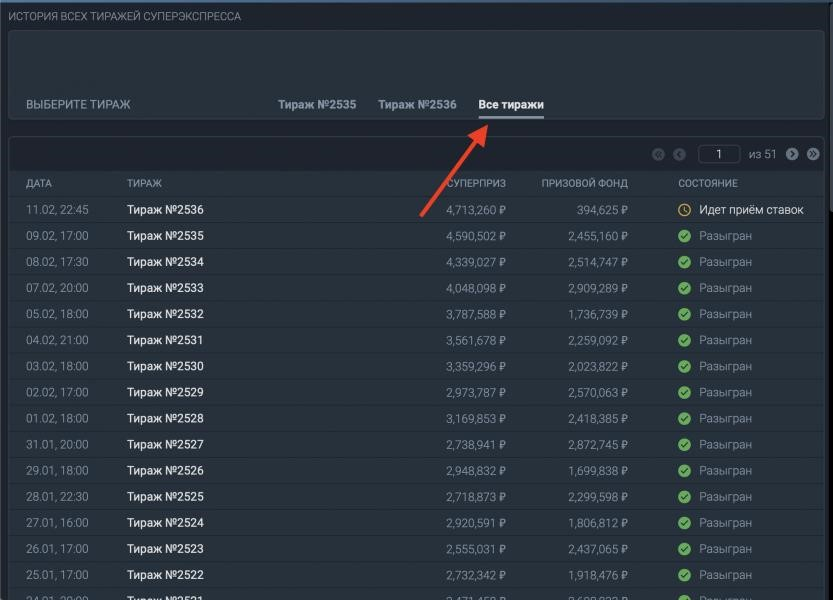
Task: Click the superprize value 4,590,502 ₽
Action: pos(476,236)
